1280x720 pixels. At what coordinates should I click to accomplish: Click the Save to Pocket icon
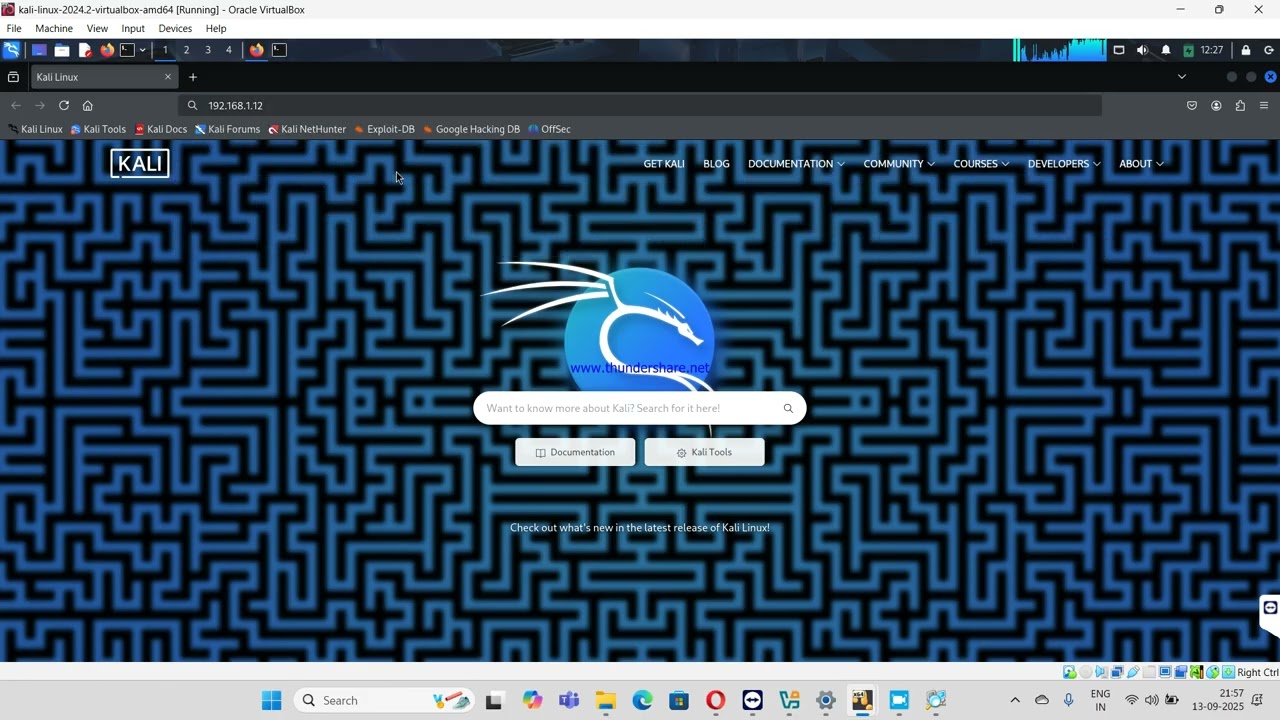1192,105
